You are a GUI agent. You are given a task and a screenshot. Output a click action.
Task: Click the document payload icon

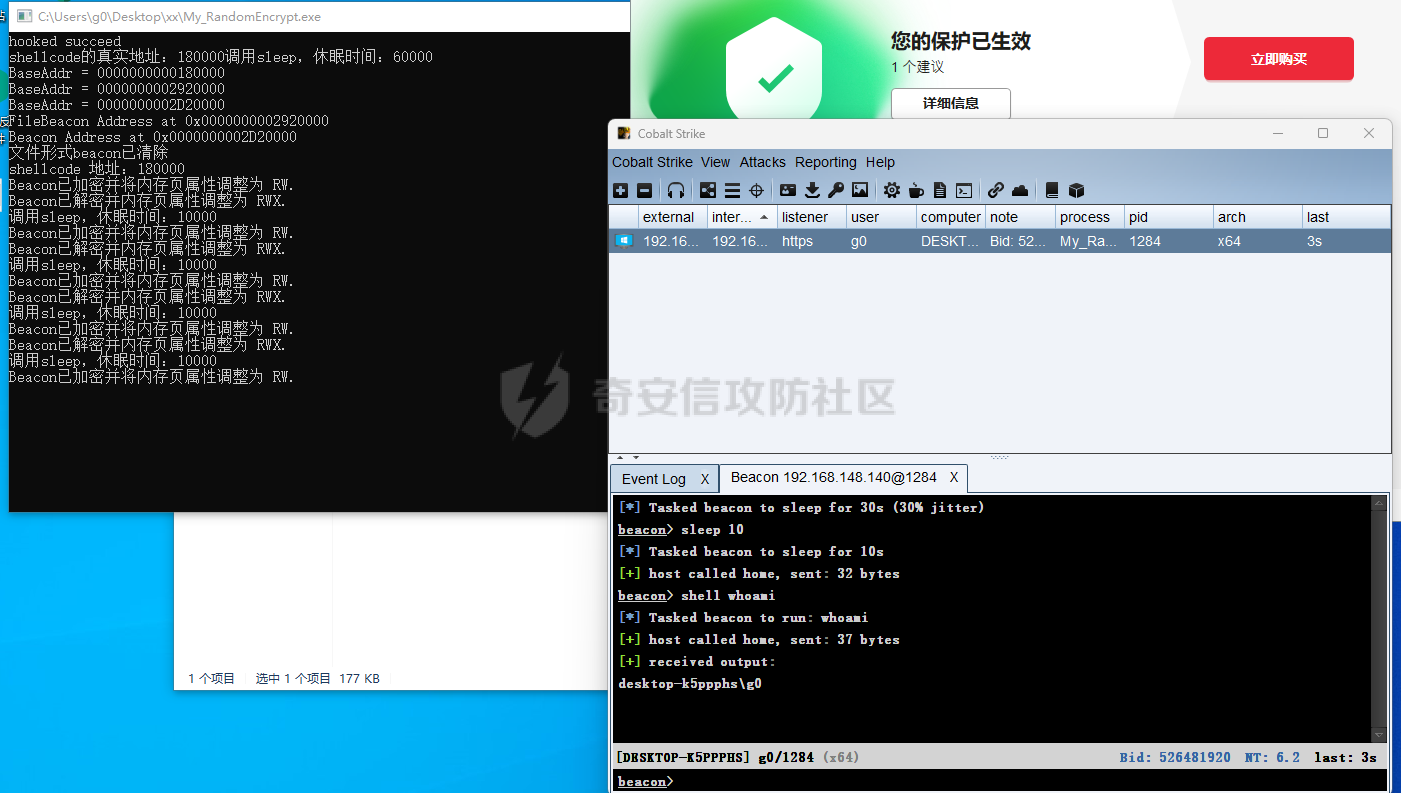[940, 190]
